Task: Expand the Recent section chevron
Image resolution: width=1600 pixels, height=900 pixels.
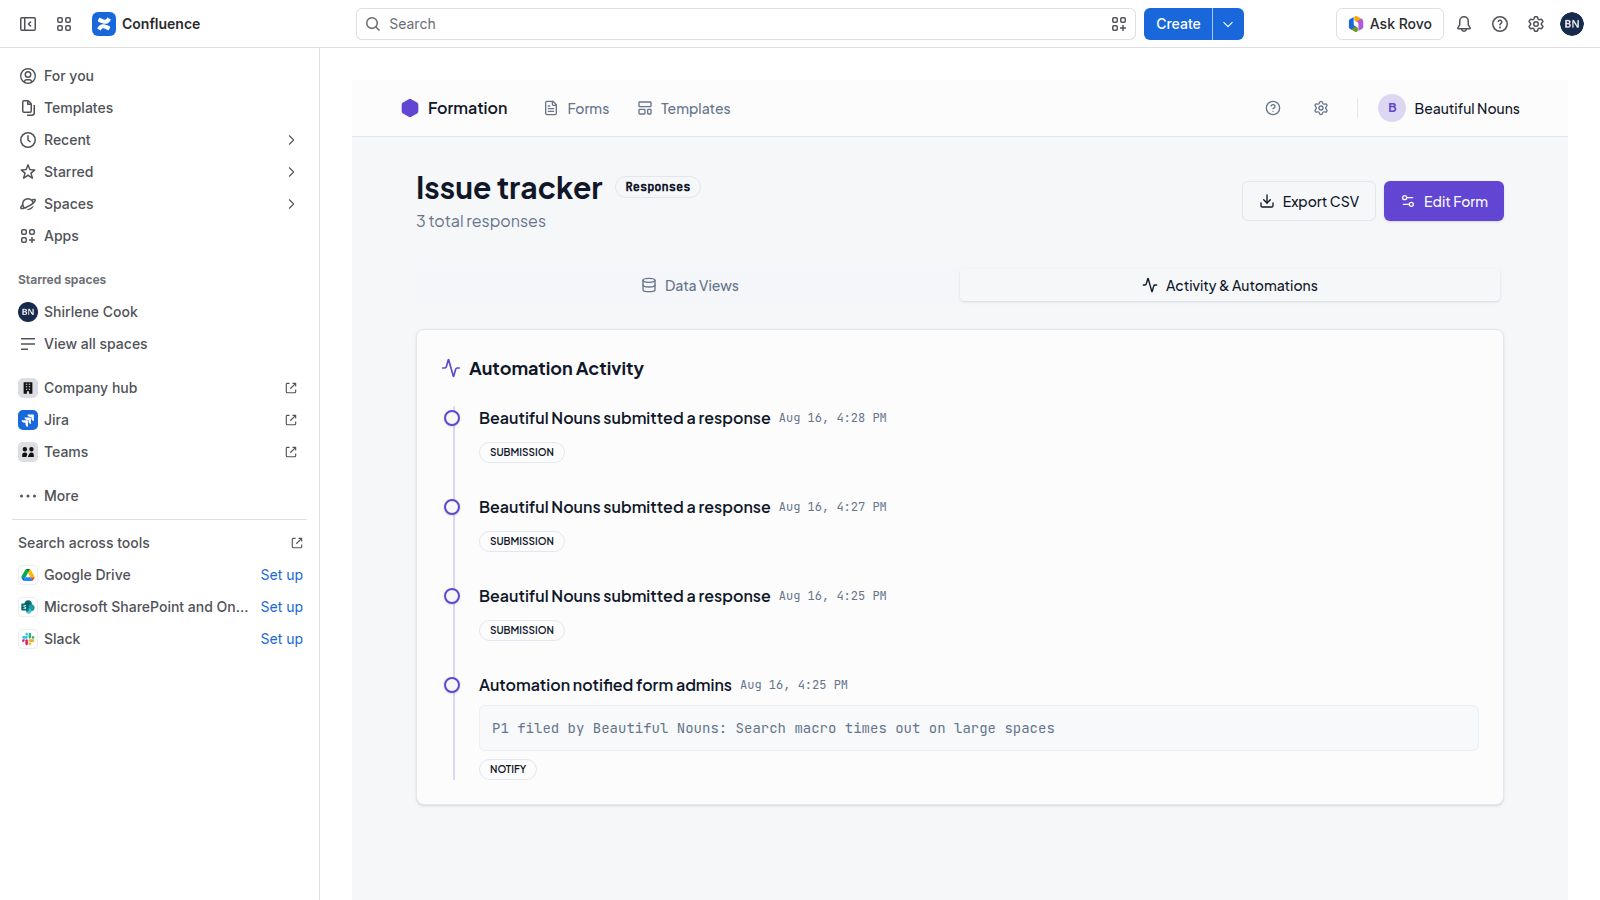Action: point(291,140)
